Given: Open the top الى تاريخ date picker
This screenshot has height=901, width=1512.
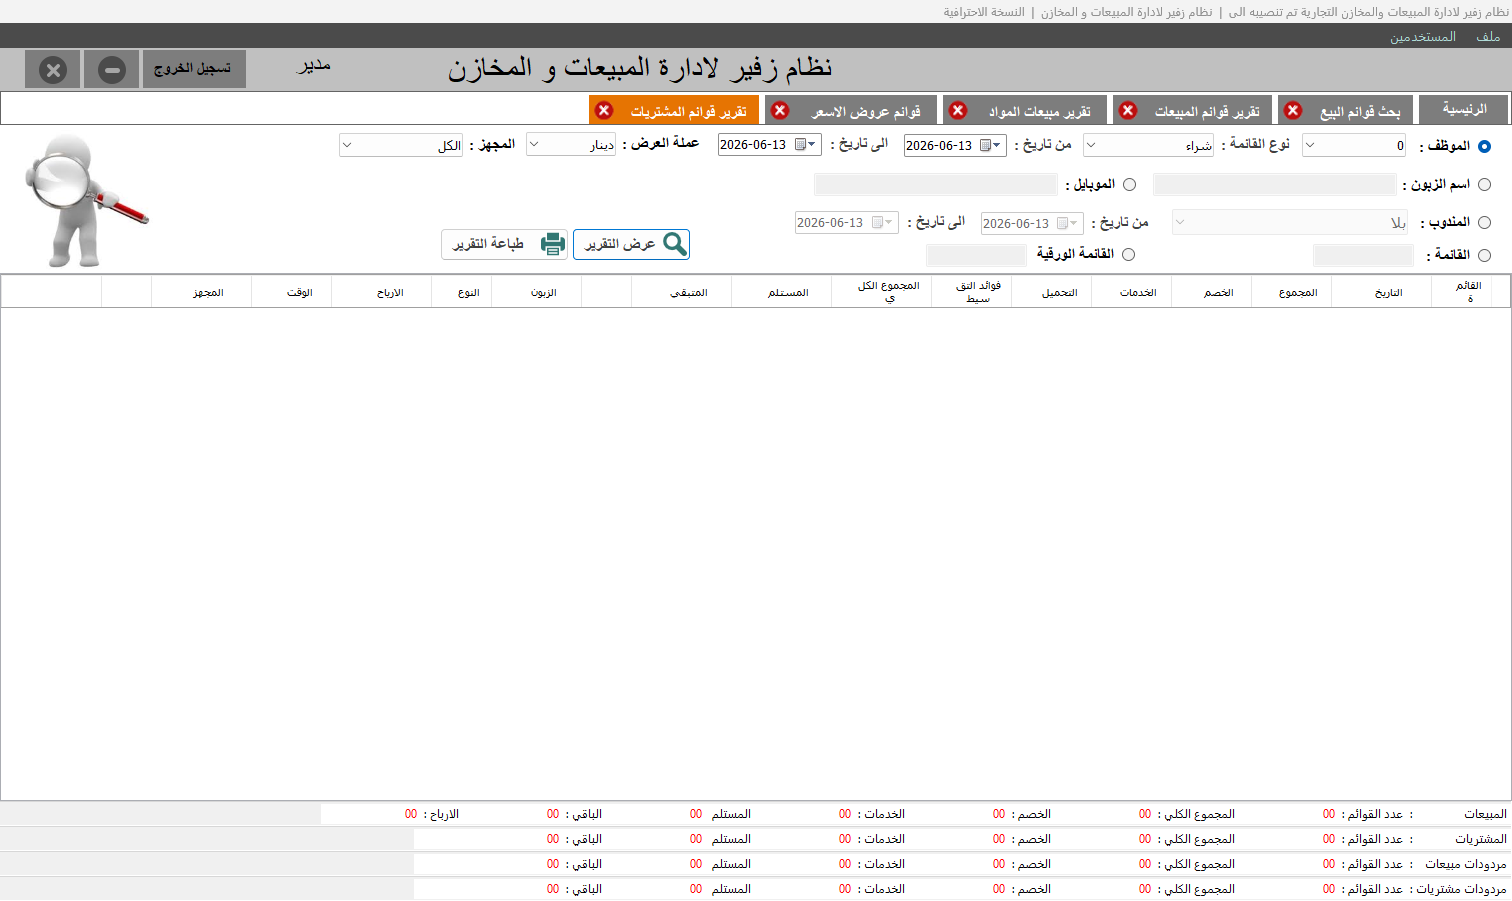Looking at the screenshot, I should pyautogui.click(x=770, y=144).
